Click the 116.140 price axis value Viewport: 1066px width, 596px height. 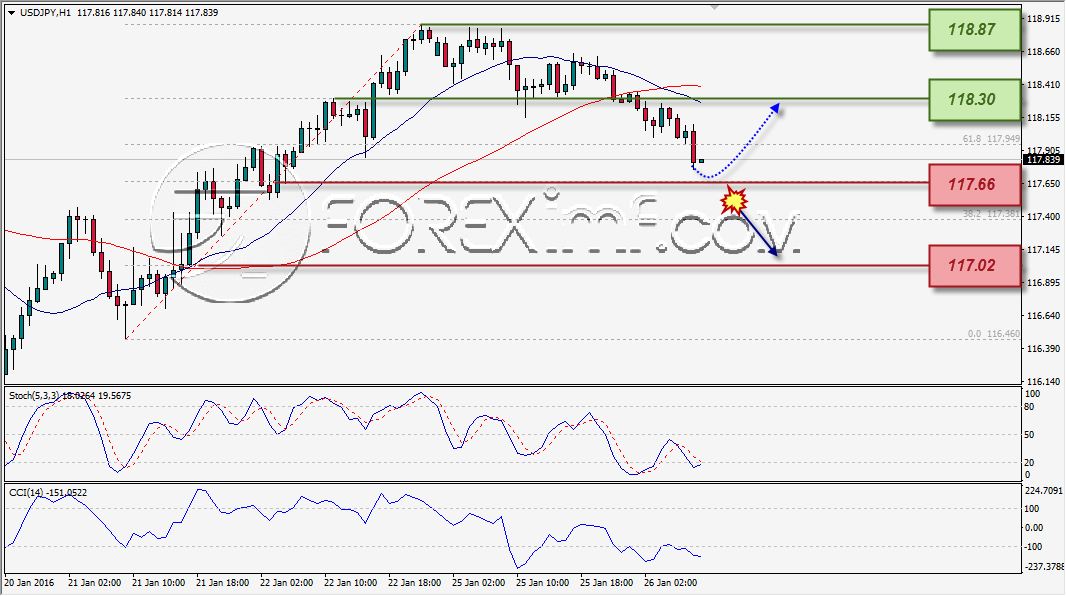(1044, 381)
